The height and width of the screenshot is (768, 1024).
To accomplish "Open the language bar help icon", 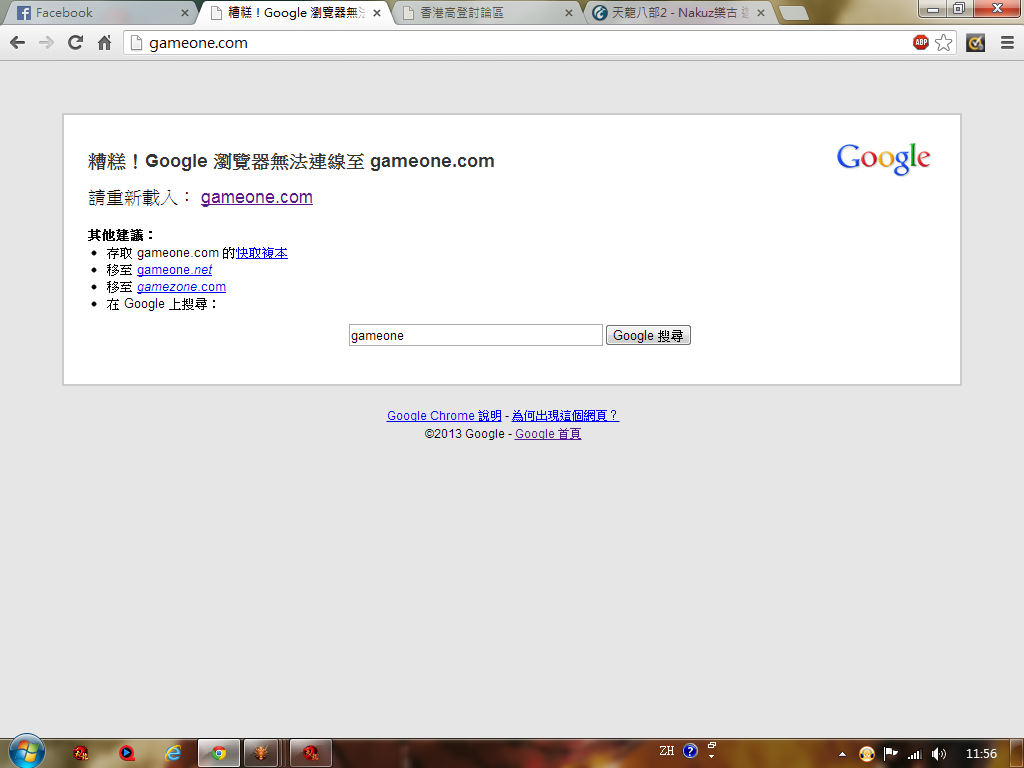I will coord(690,751).
